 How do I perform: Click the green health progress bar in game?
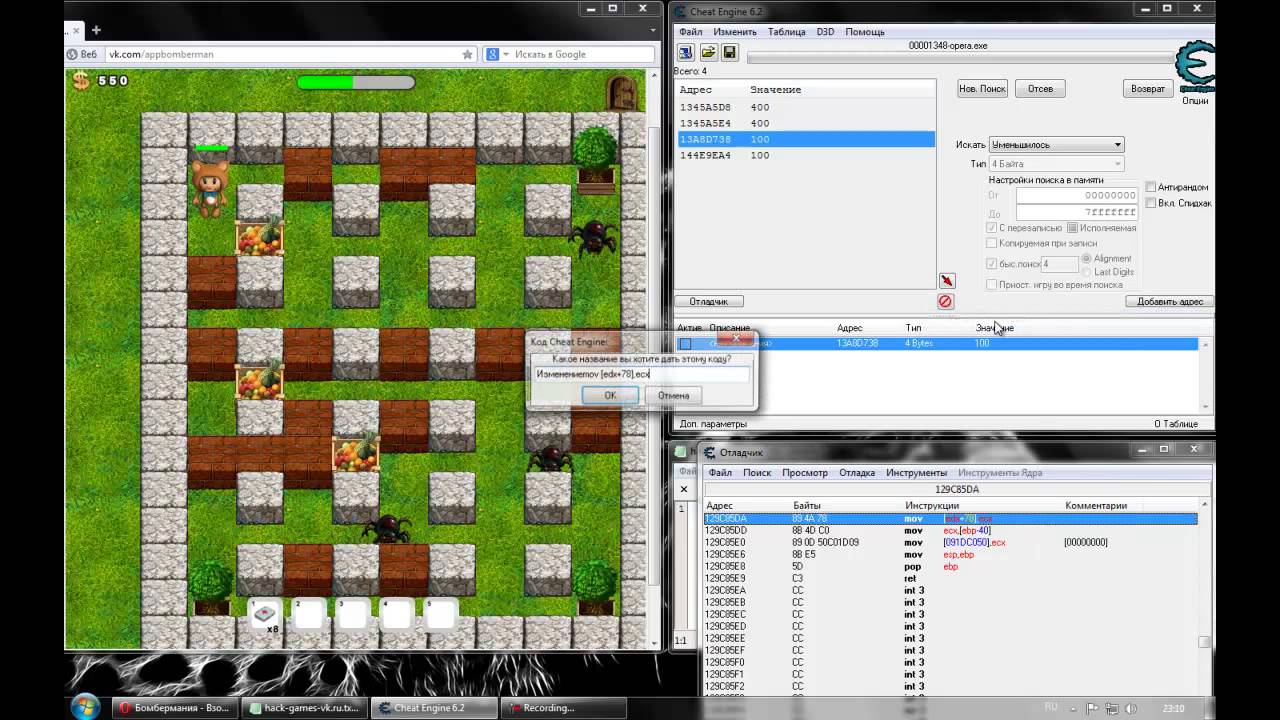[356, 82]
